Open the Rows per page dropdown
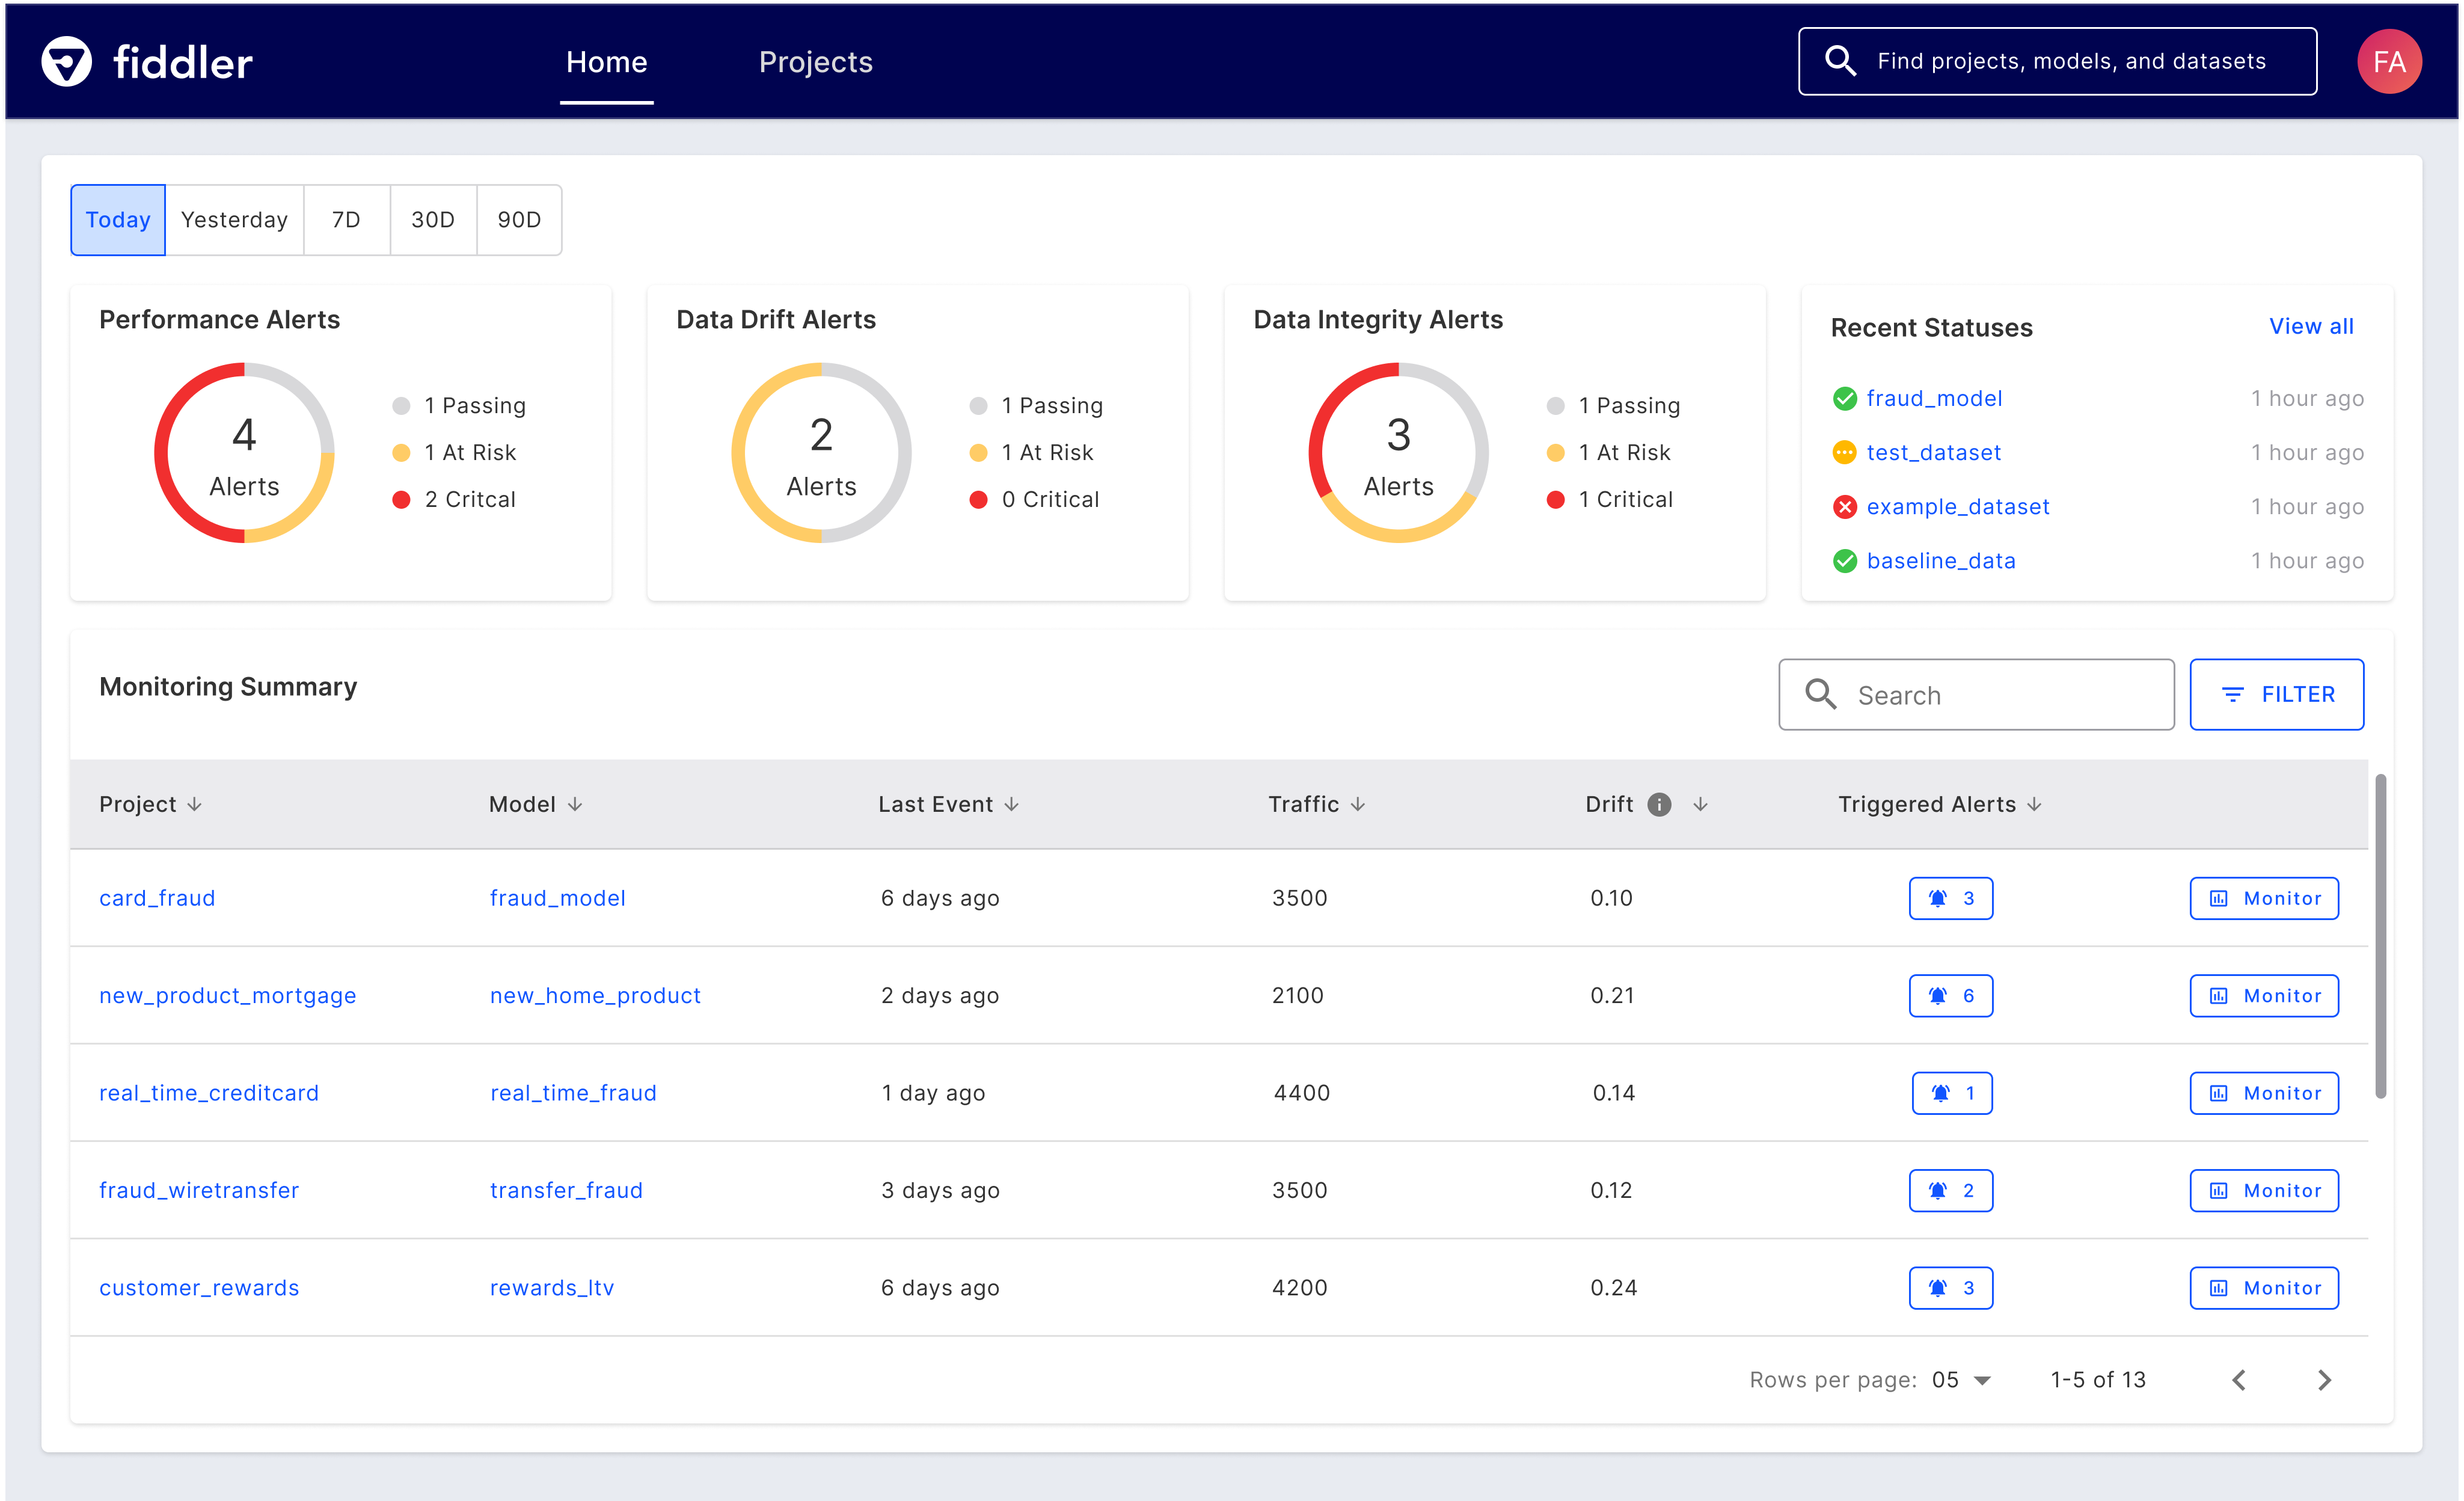 (x=1961, y=1380)
